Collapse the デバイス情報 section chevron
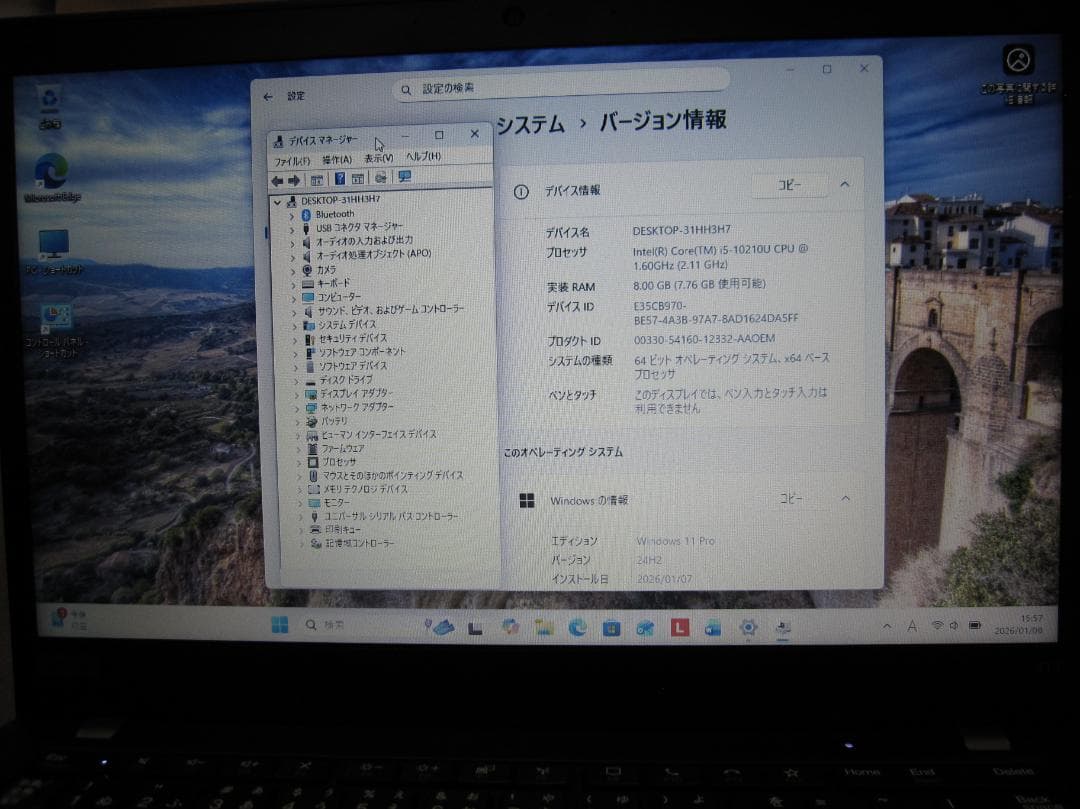Screen dimensions: 1080x809 tap(845, 185)
